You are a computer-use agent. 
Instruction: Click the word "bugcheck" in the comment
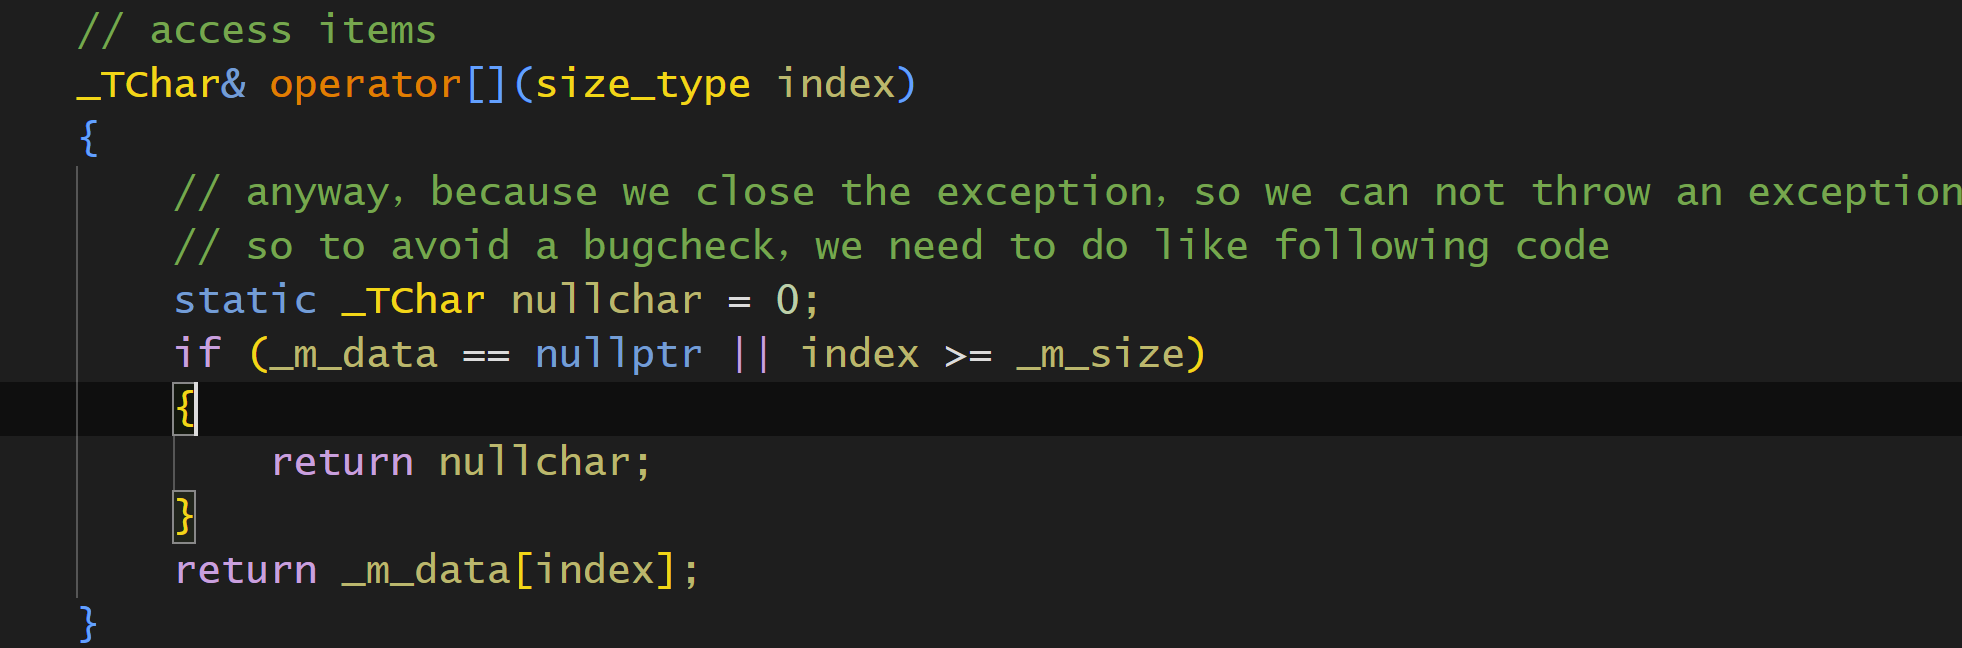[680, 246]
